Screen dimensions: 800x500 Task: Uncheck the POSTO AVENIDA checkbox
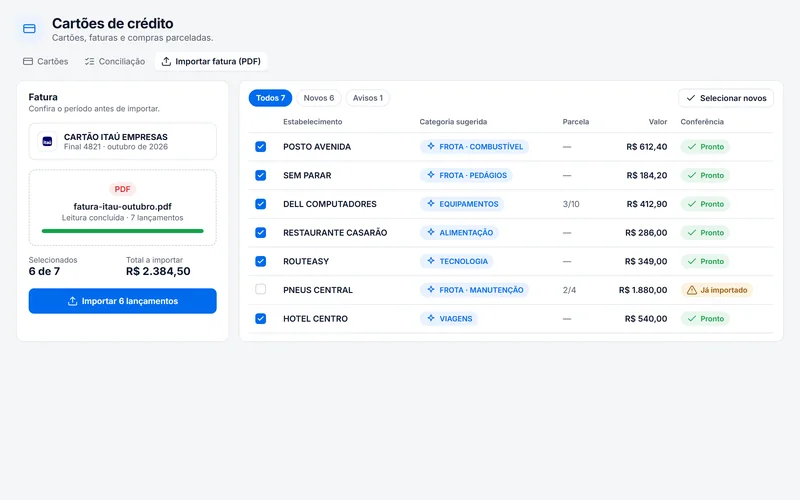point(261,146)
